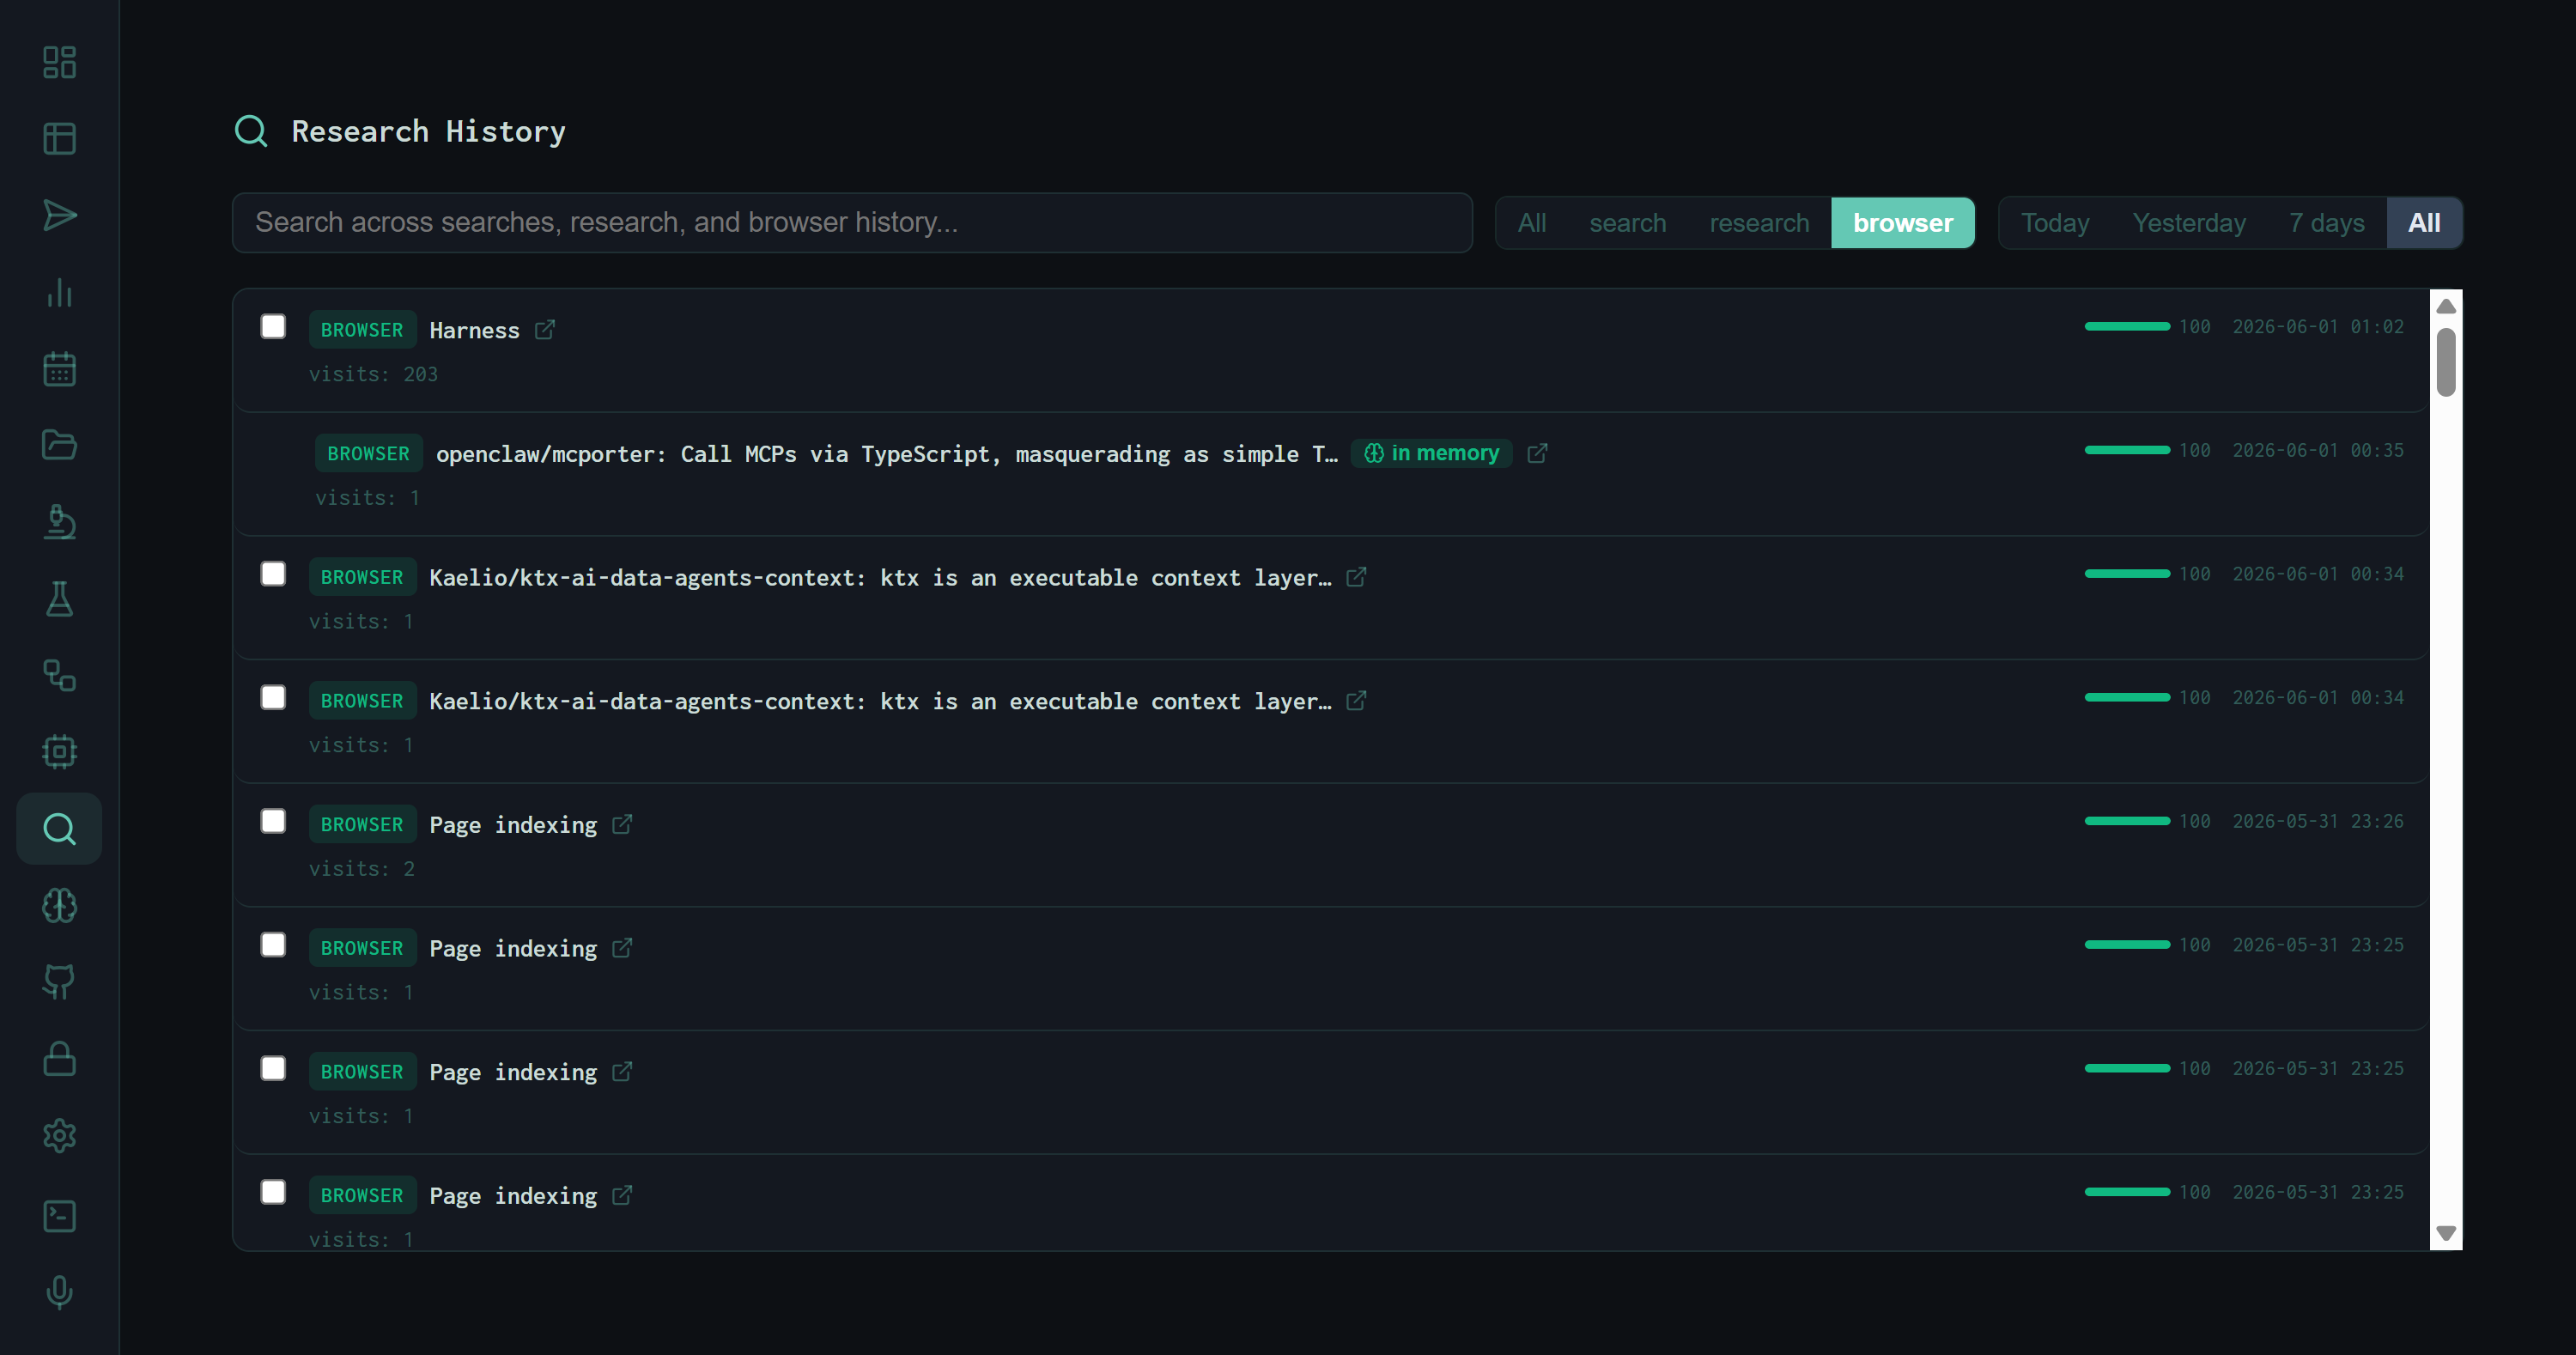Screen dimensions: 2576x1355
Task: Open the settings gear icon in sidebar
Action: point(59,1136)
